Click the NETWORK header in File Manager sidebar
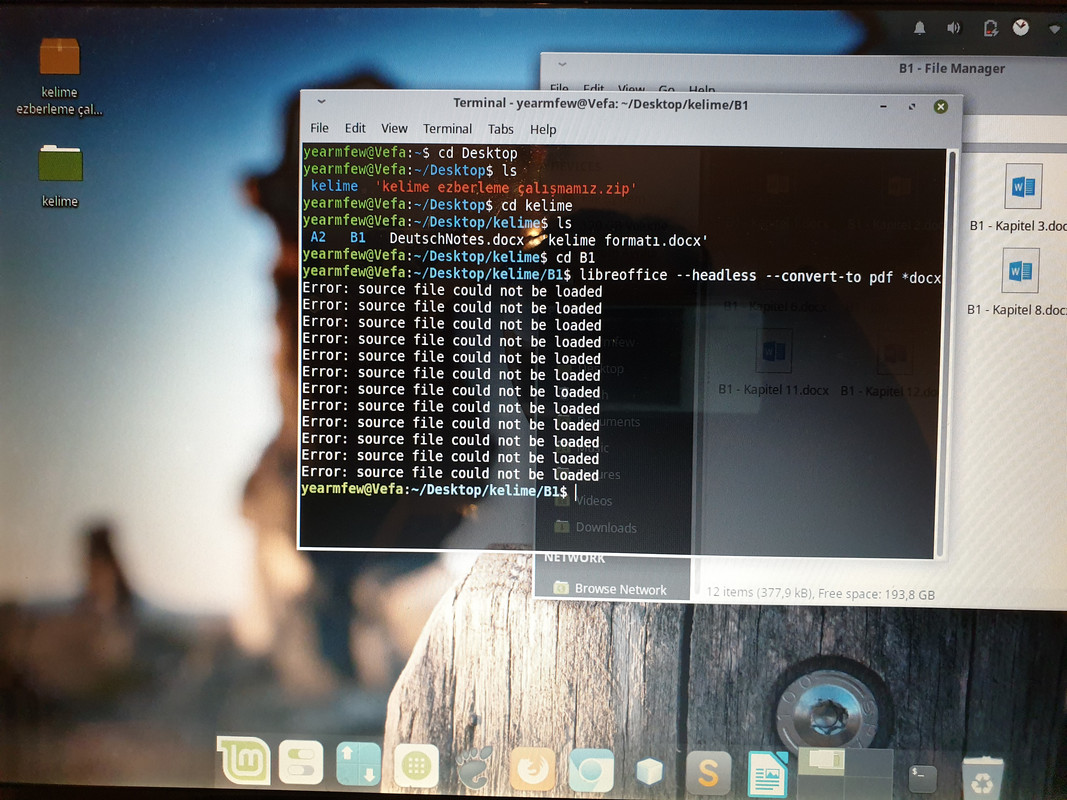Screen dimensions: 1067x800 coord(574,558)
